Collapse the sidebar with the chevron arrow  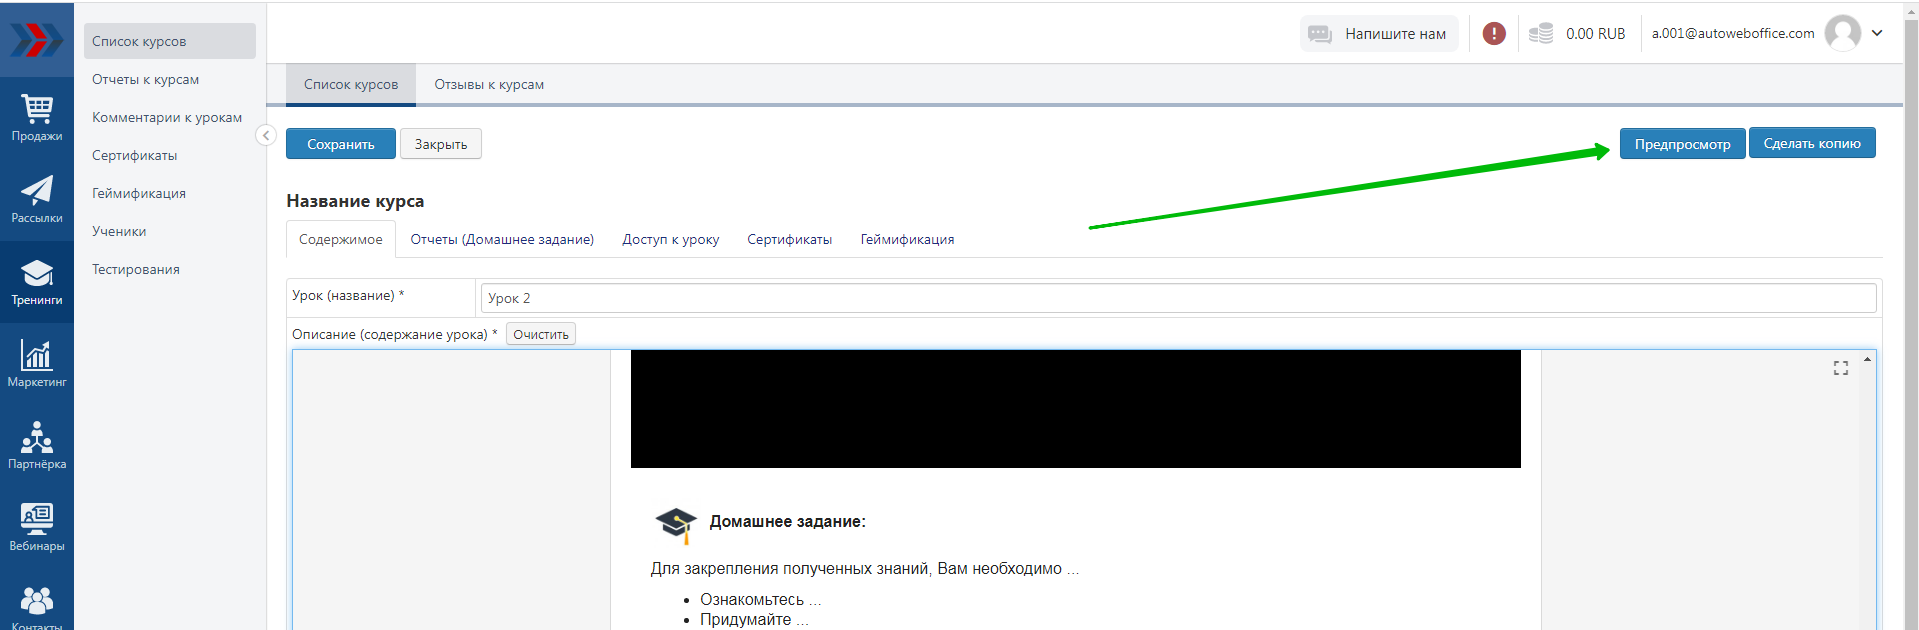(266, 135)
